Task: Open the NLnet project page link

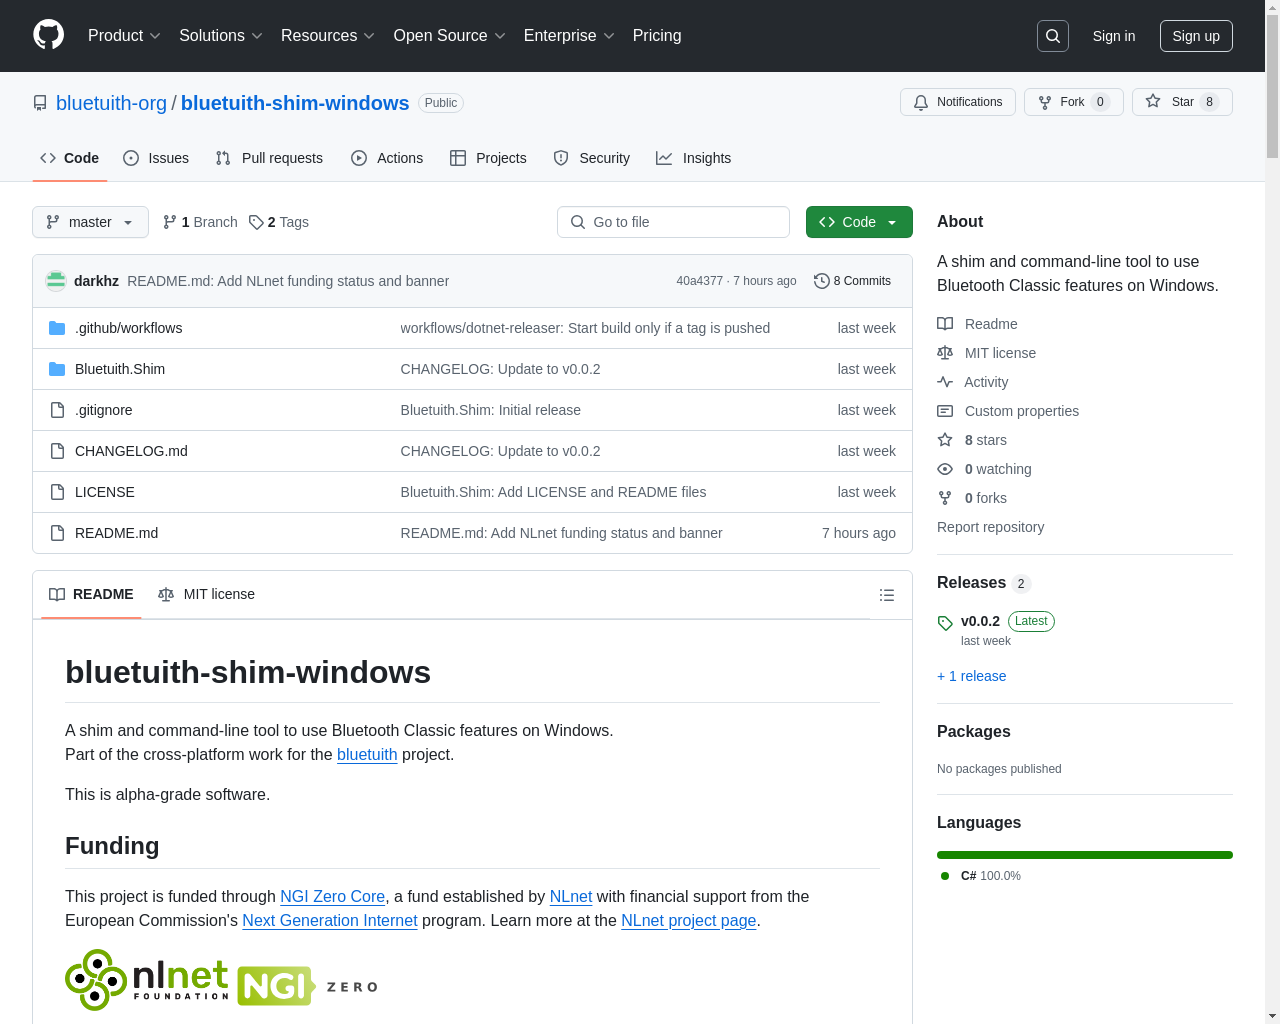Action: pyautogui.click(x=688, y=920)
